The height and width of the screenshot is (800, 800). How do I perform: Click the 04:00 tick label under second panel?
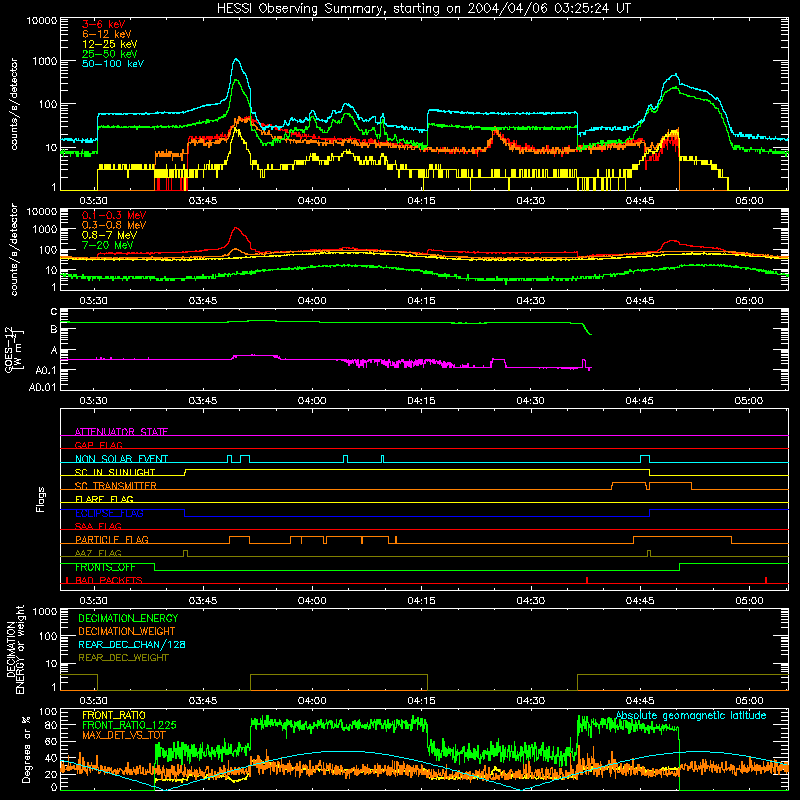tap(312, 301)
